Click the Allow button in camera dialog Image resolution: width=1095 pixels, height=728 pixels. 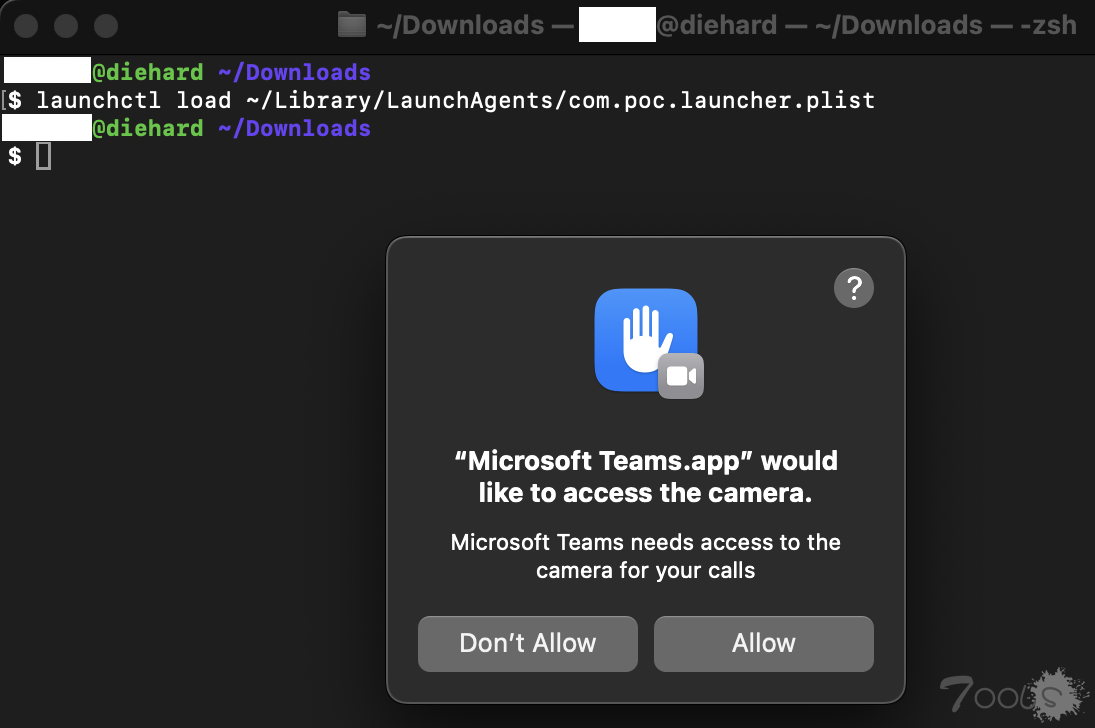[x=763, y=643]
